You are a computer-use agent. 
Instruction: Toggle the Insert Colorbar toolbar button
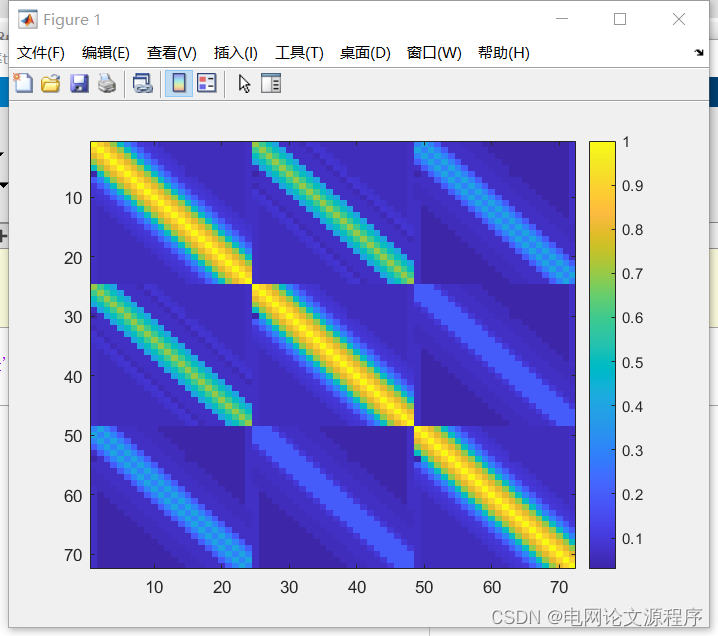pyautogui.click(x=179, y=83)
